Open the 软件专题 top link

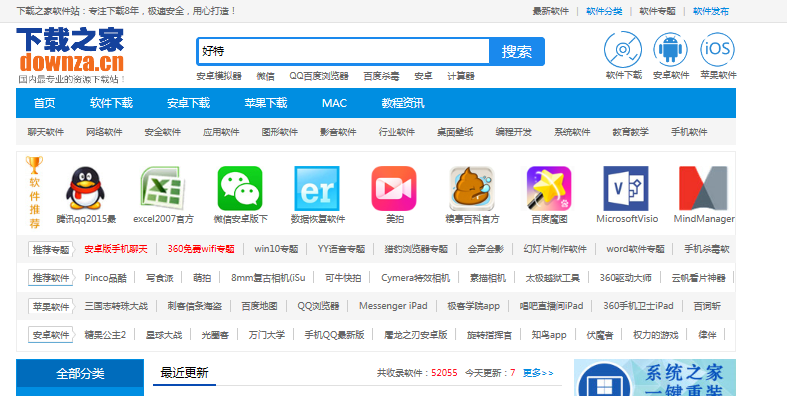click(658, 11)
